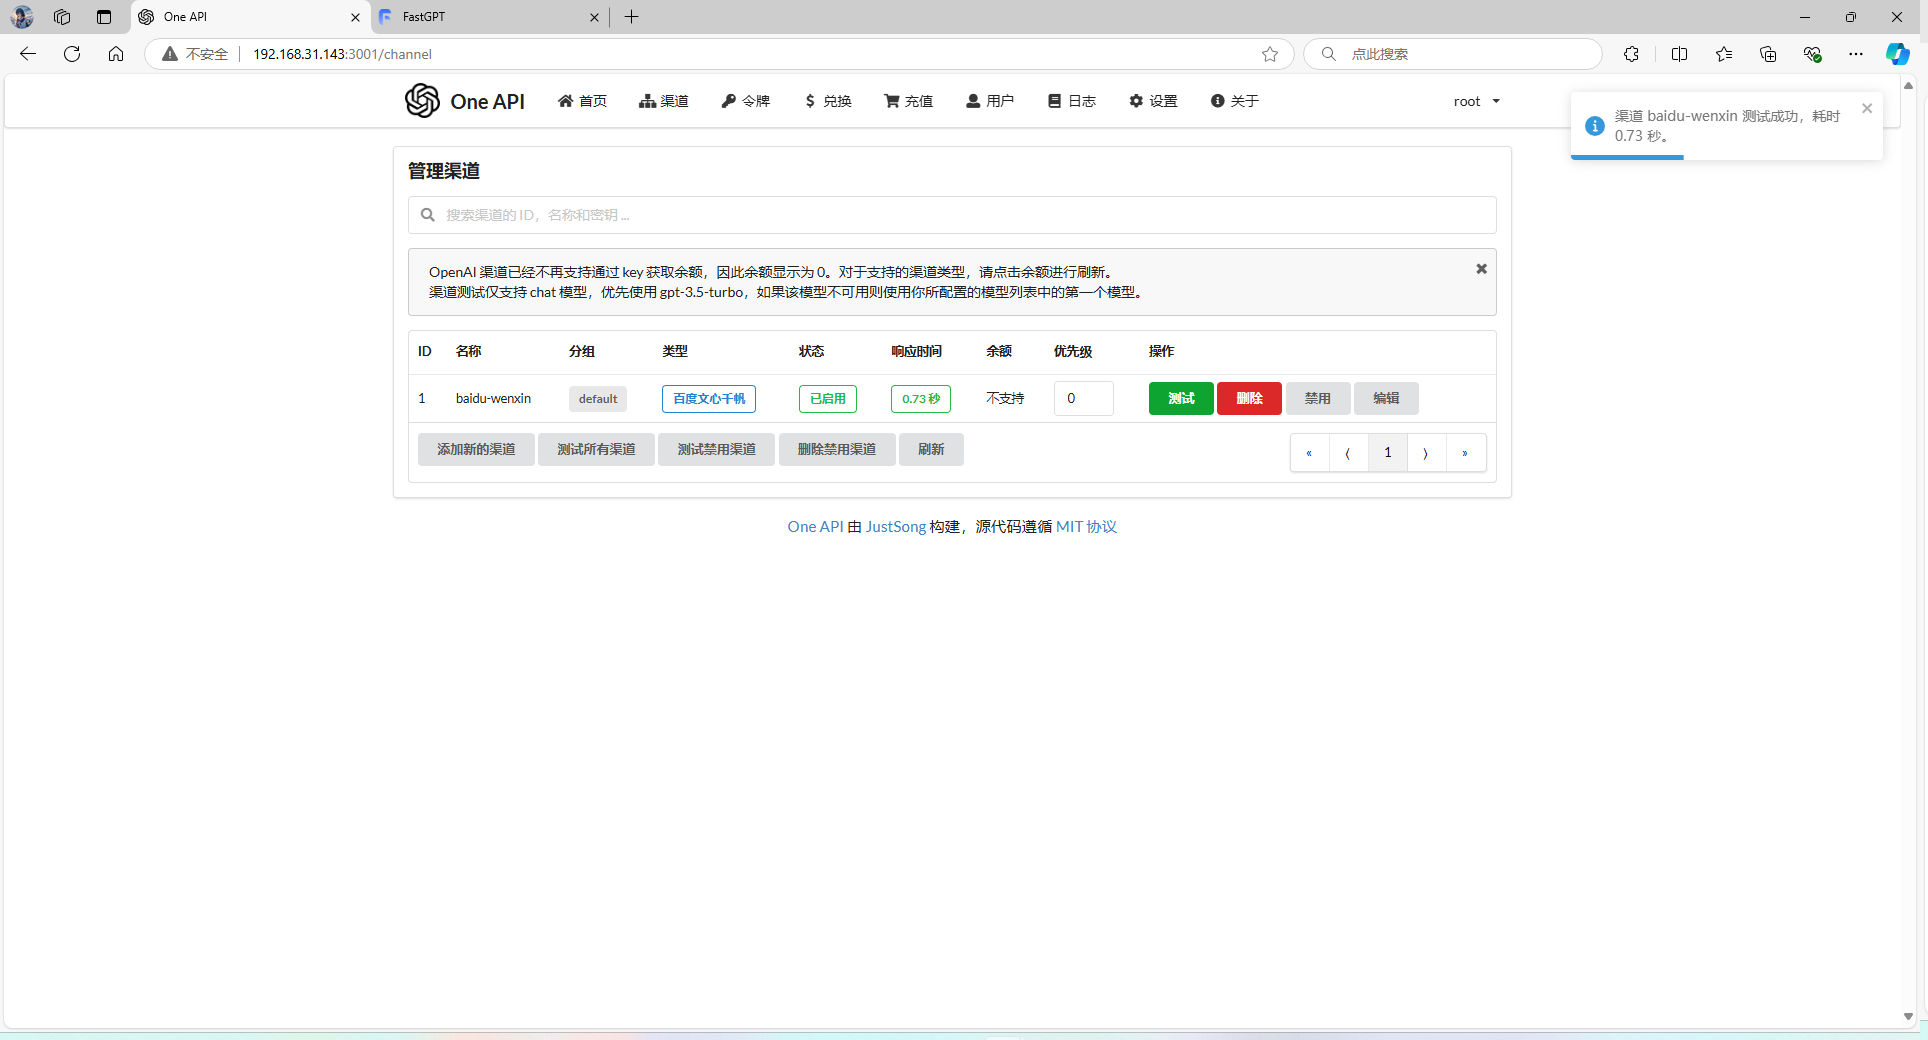Image resolution: width=1928 pixels, height=1040 pixels.
Task: Go to previous page with ⟨ pagination
Action: click(1348, 453)
